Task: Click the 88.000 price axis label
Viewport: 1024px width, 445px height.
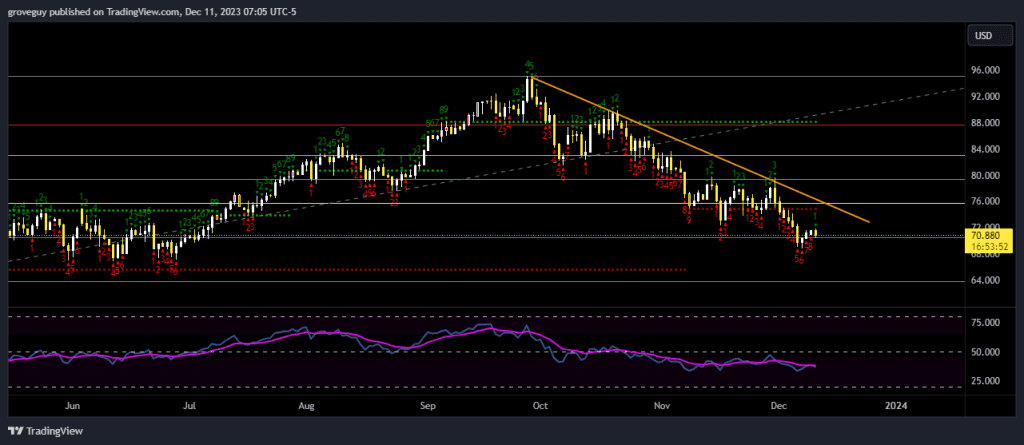Action: click(x=985, y=123)
